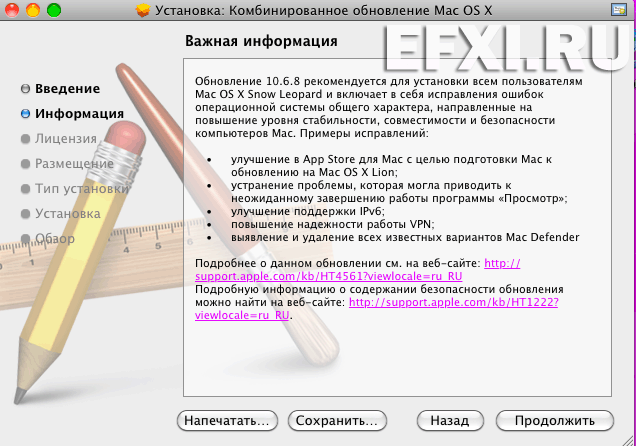The image size is (636, 446).
Task: Click the bullet beside Введение
Action: (x=25, y=88)
